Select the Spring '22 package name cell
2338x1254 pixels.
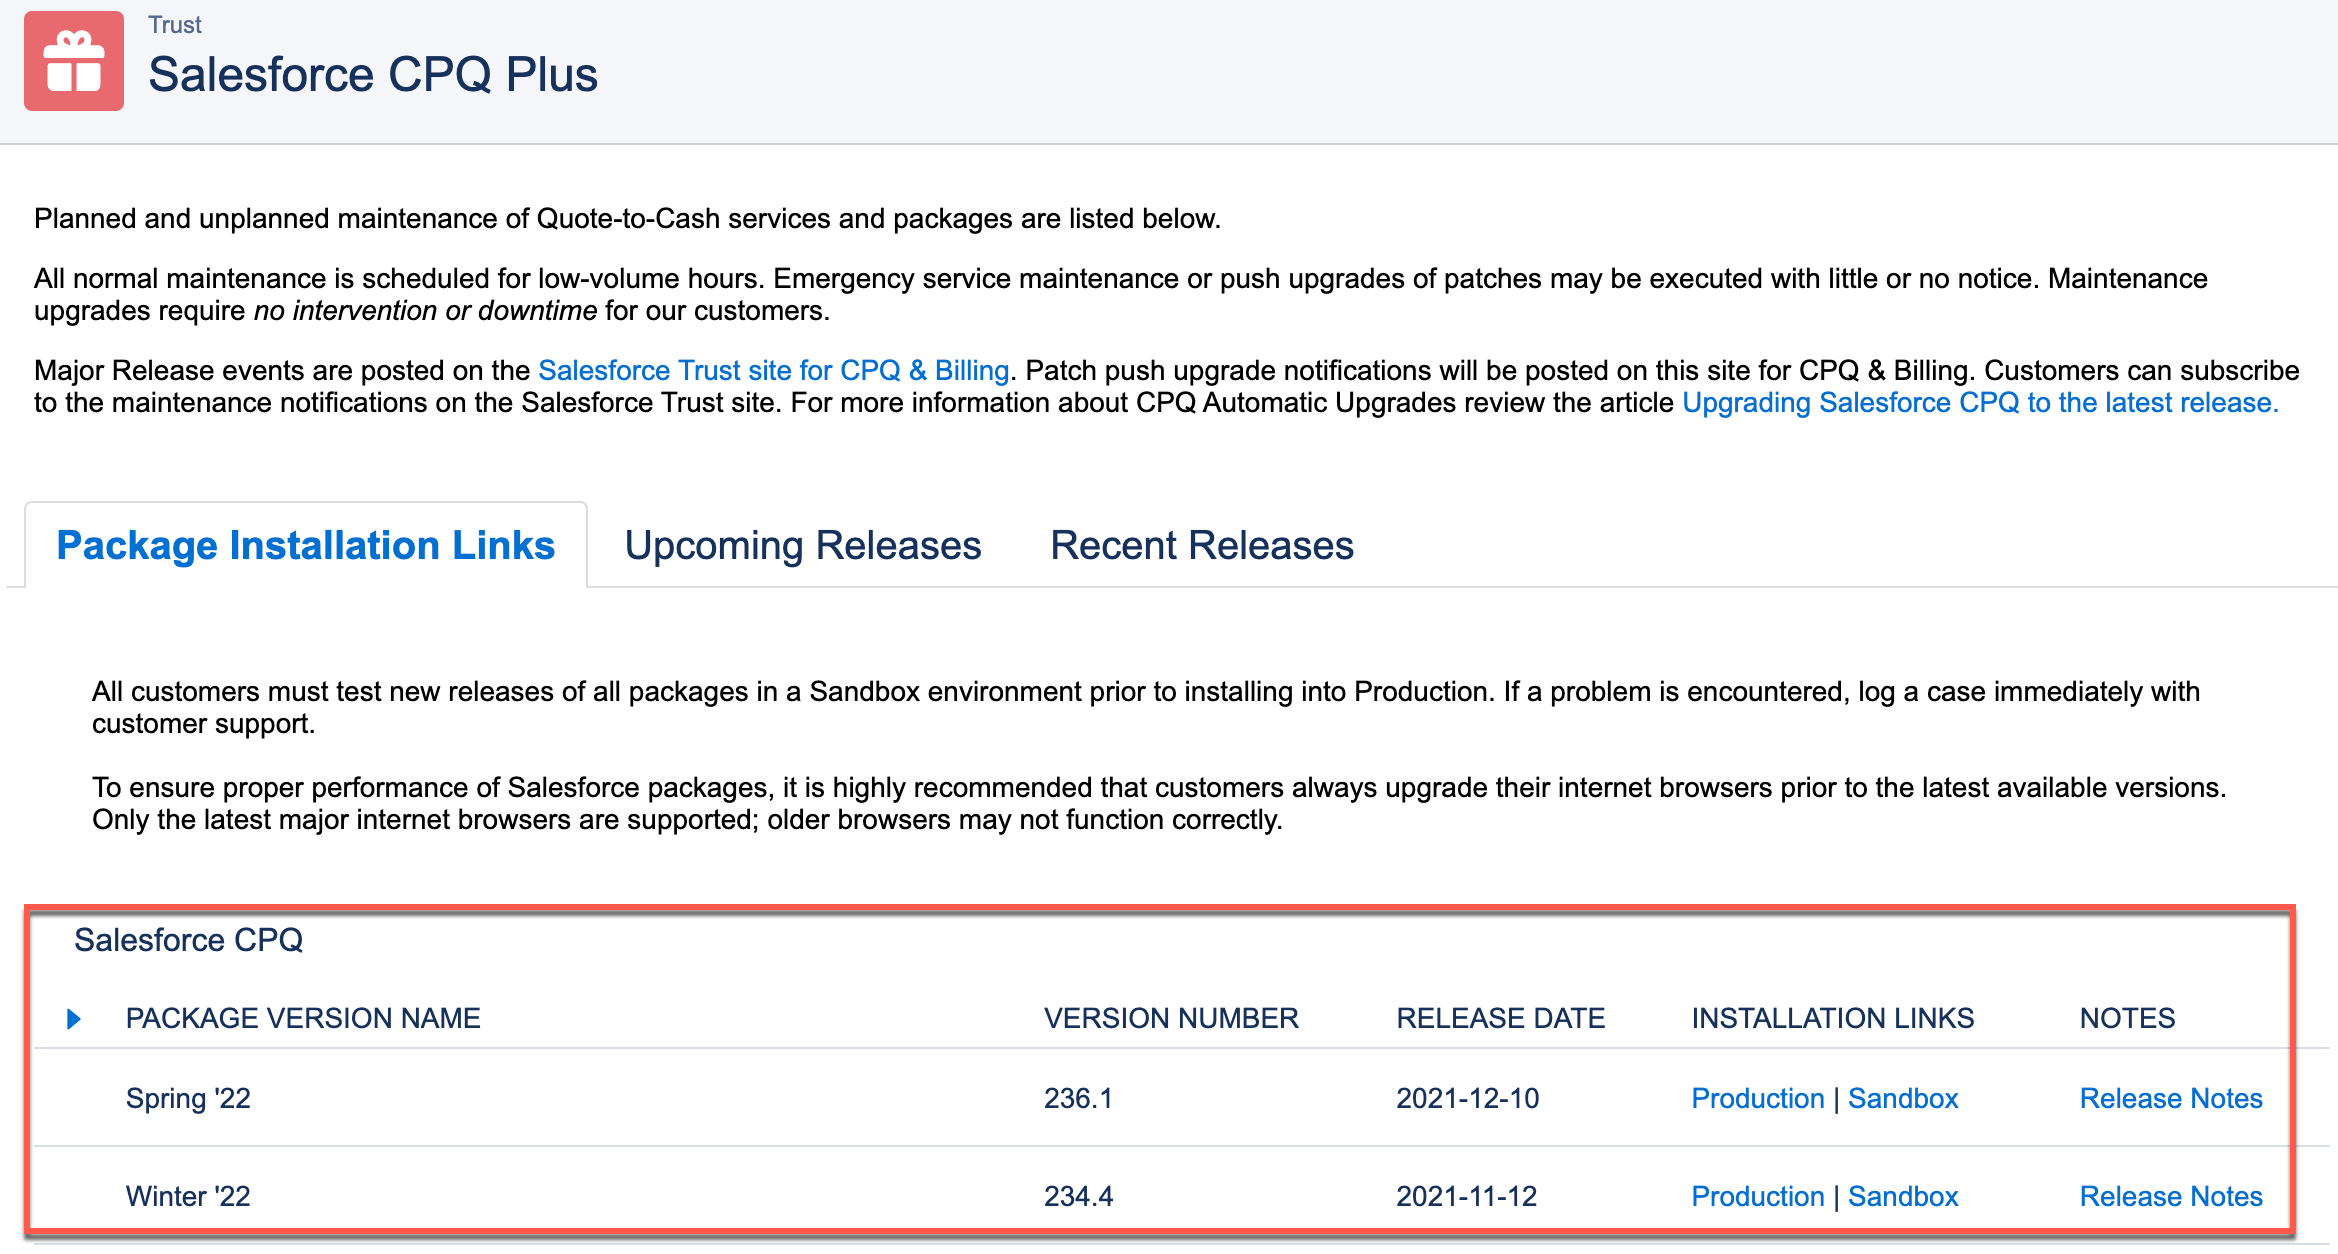(188, 1098)
